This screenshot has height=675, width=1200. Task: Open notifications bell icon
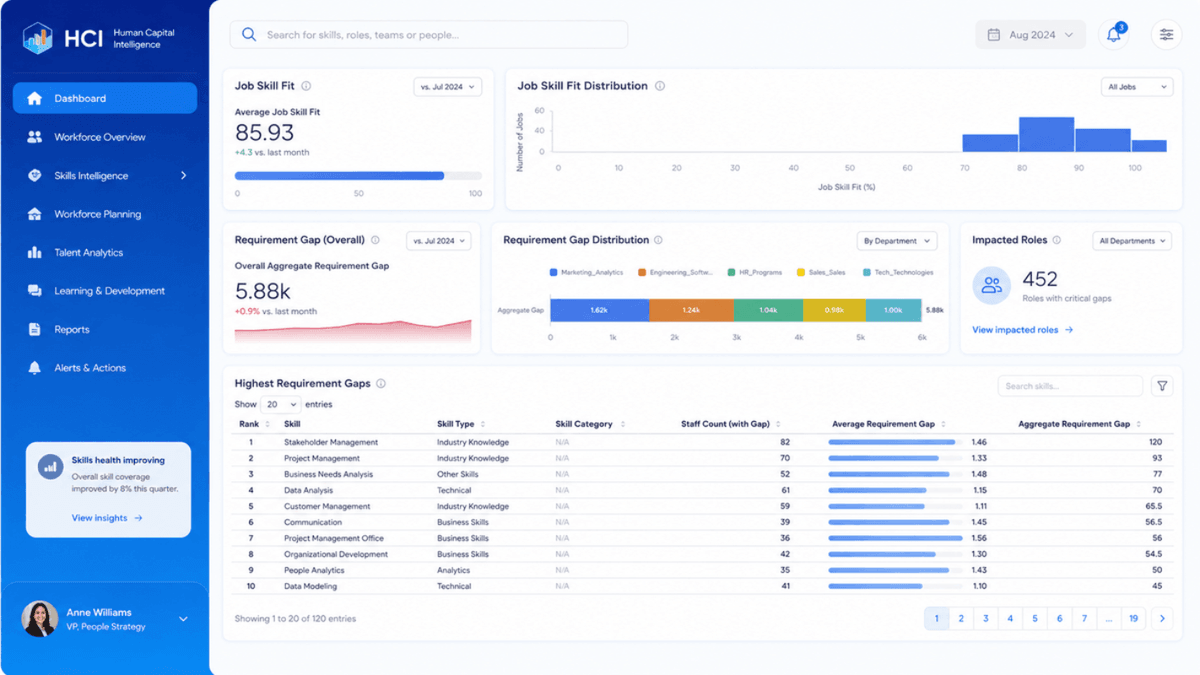pyautogui.click(x=1113, y=35)
